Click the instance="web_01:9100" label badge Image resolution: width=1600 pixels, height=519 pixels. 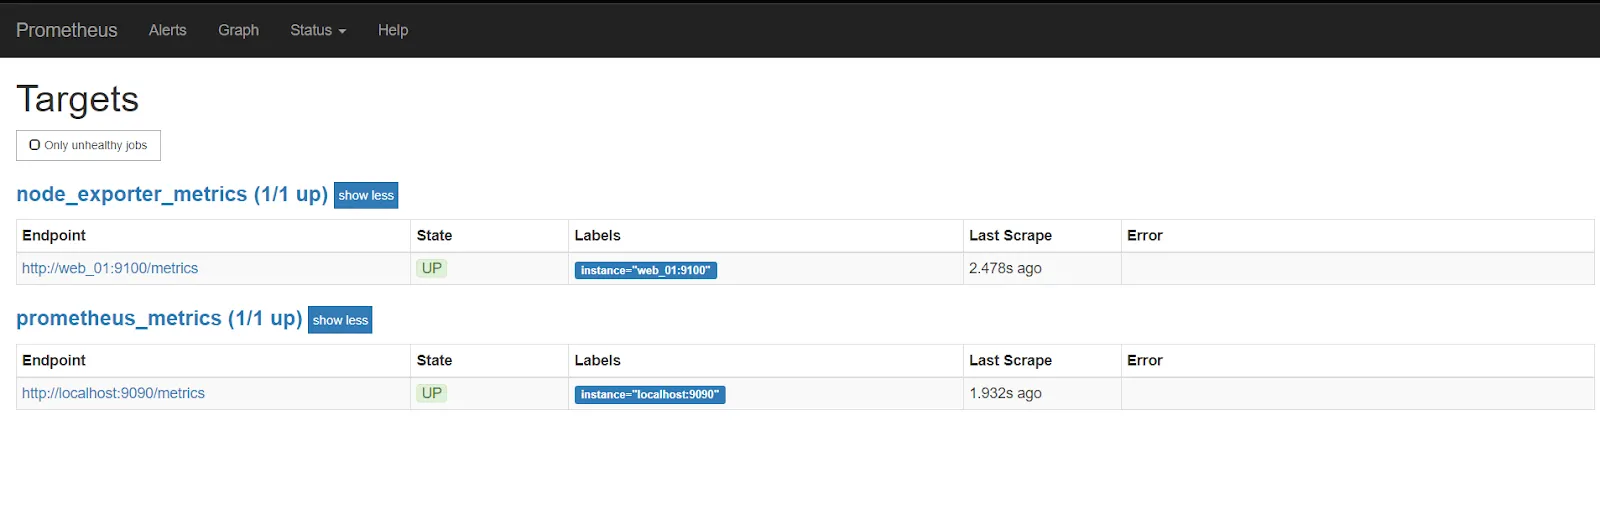pos(646,270)
